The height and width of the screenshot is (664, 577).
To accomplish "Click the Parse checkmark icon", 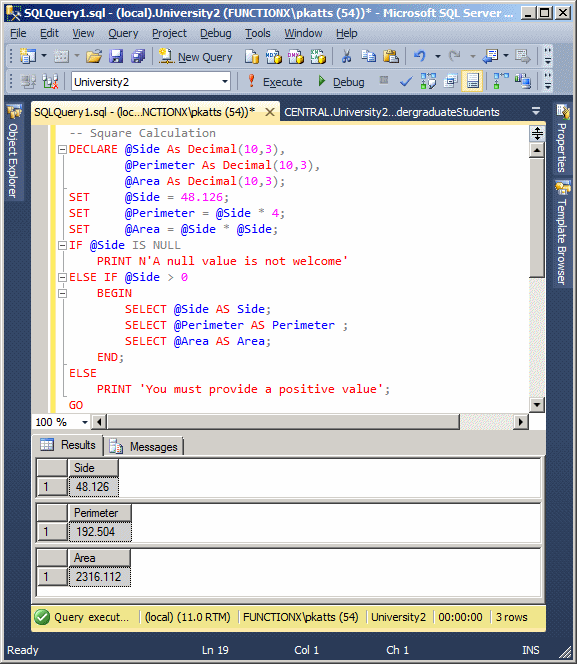I will (x=406, y=81).
